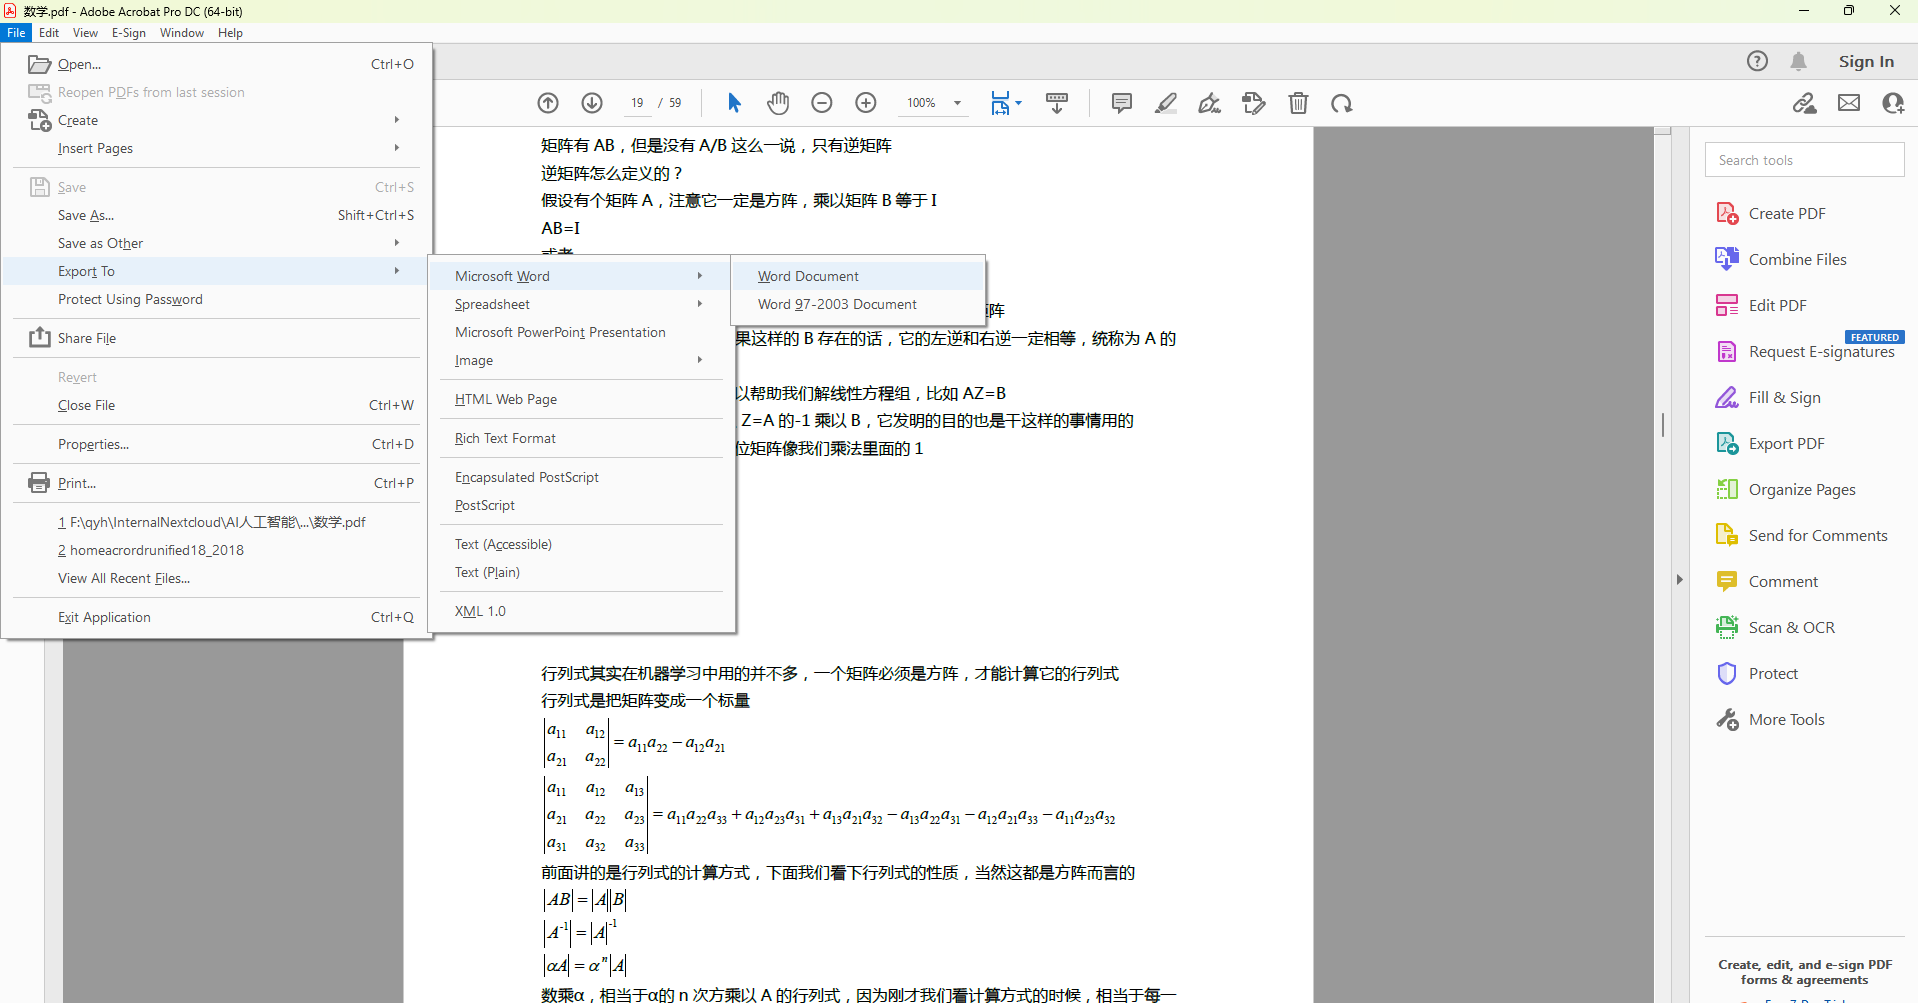
Task: Open the Edit menu
Action: coord(49,33)
